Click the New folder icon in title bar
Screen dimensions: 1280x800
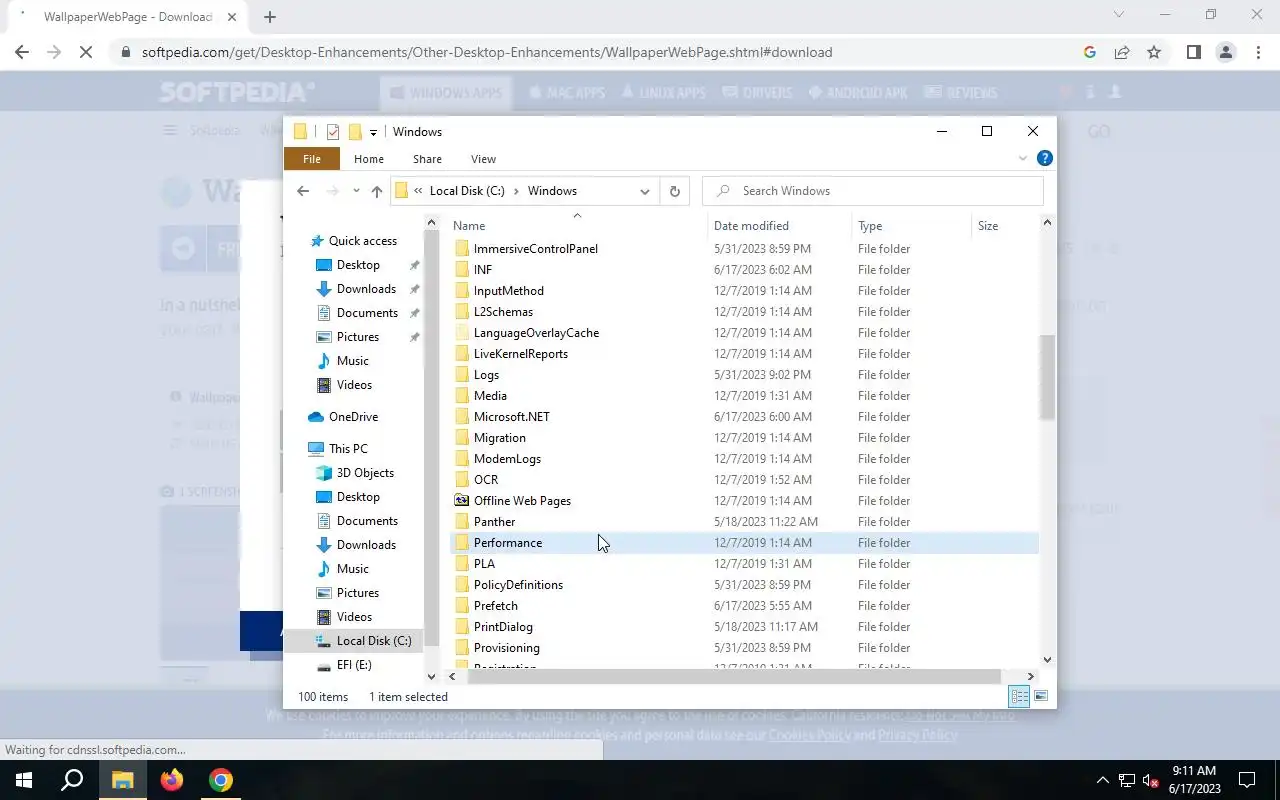click(355, 132)
